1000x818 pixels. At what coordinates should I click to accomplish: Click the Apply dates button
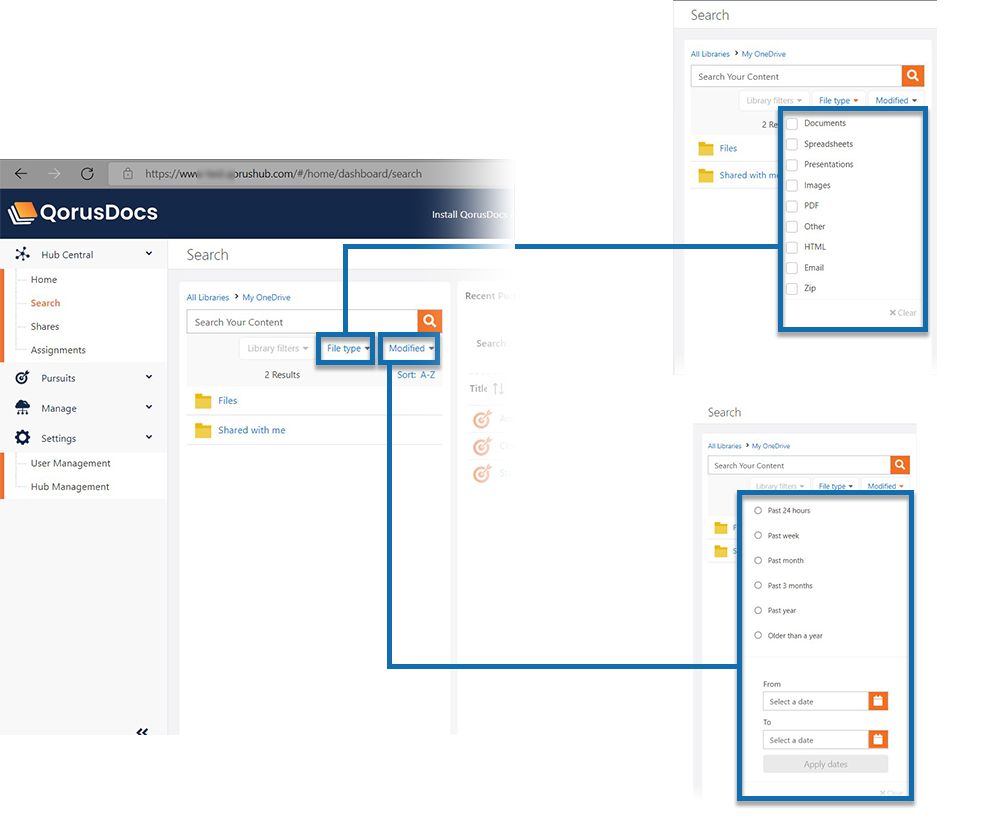[825, 764]
